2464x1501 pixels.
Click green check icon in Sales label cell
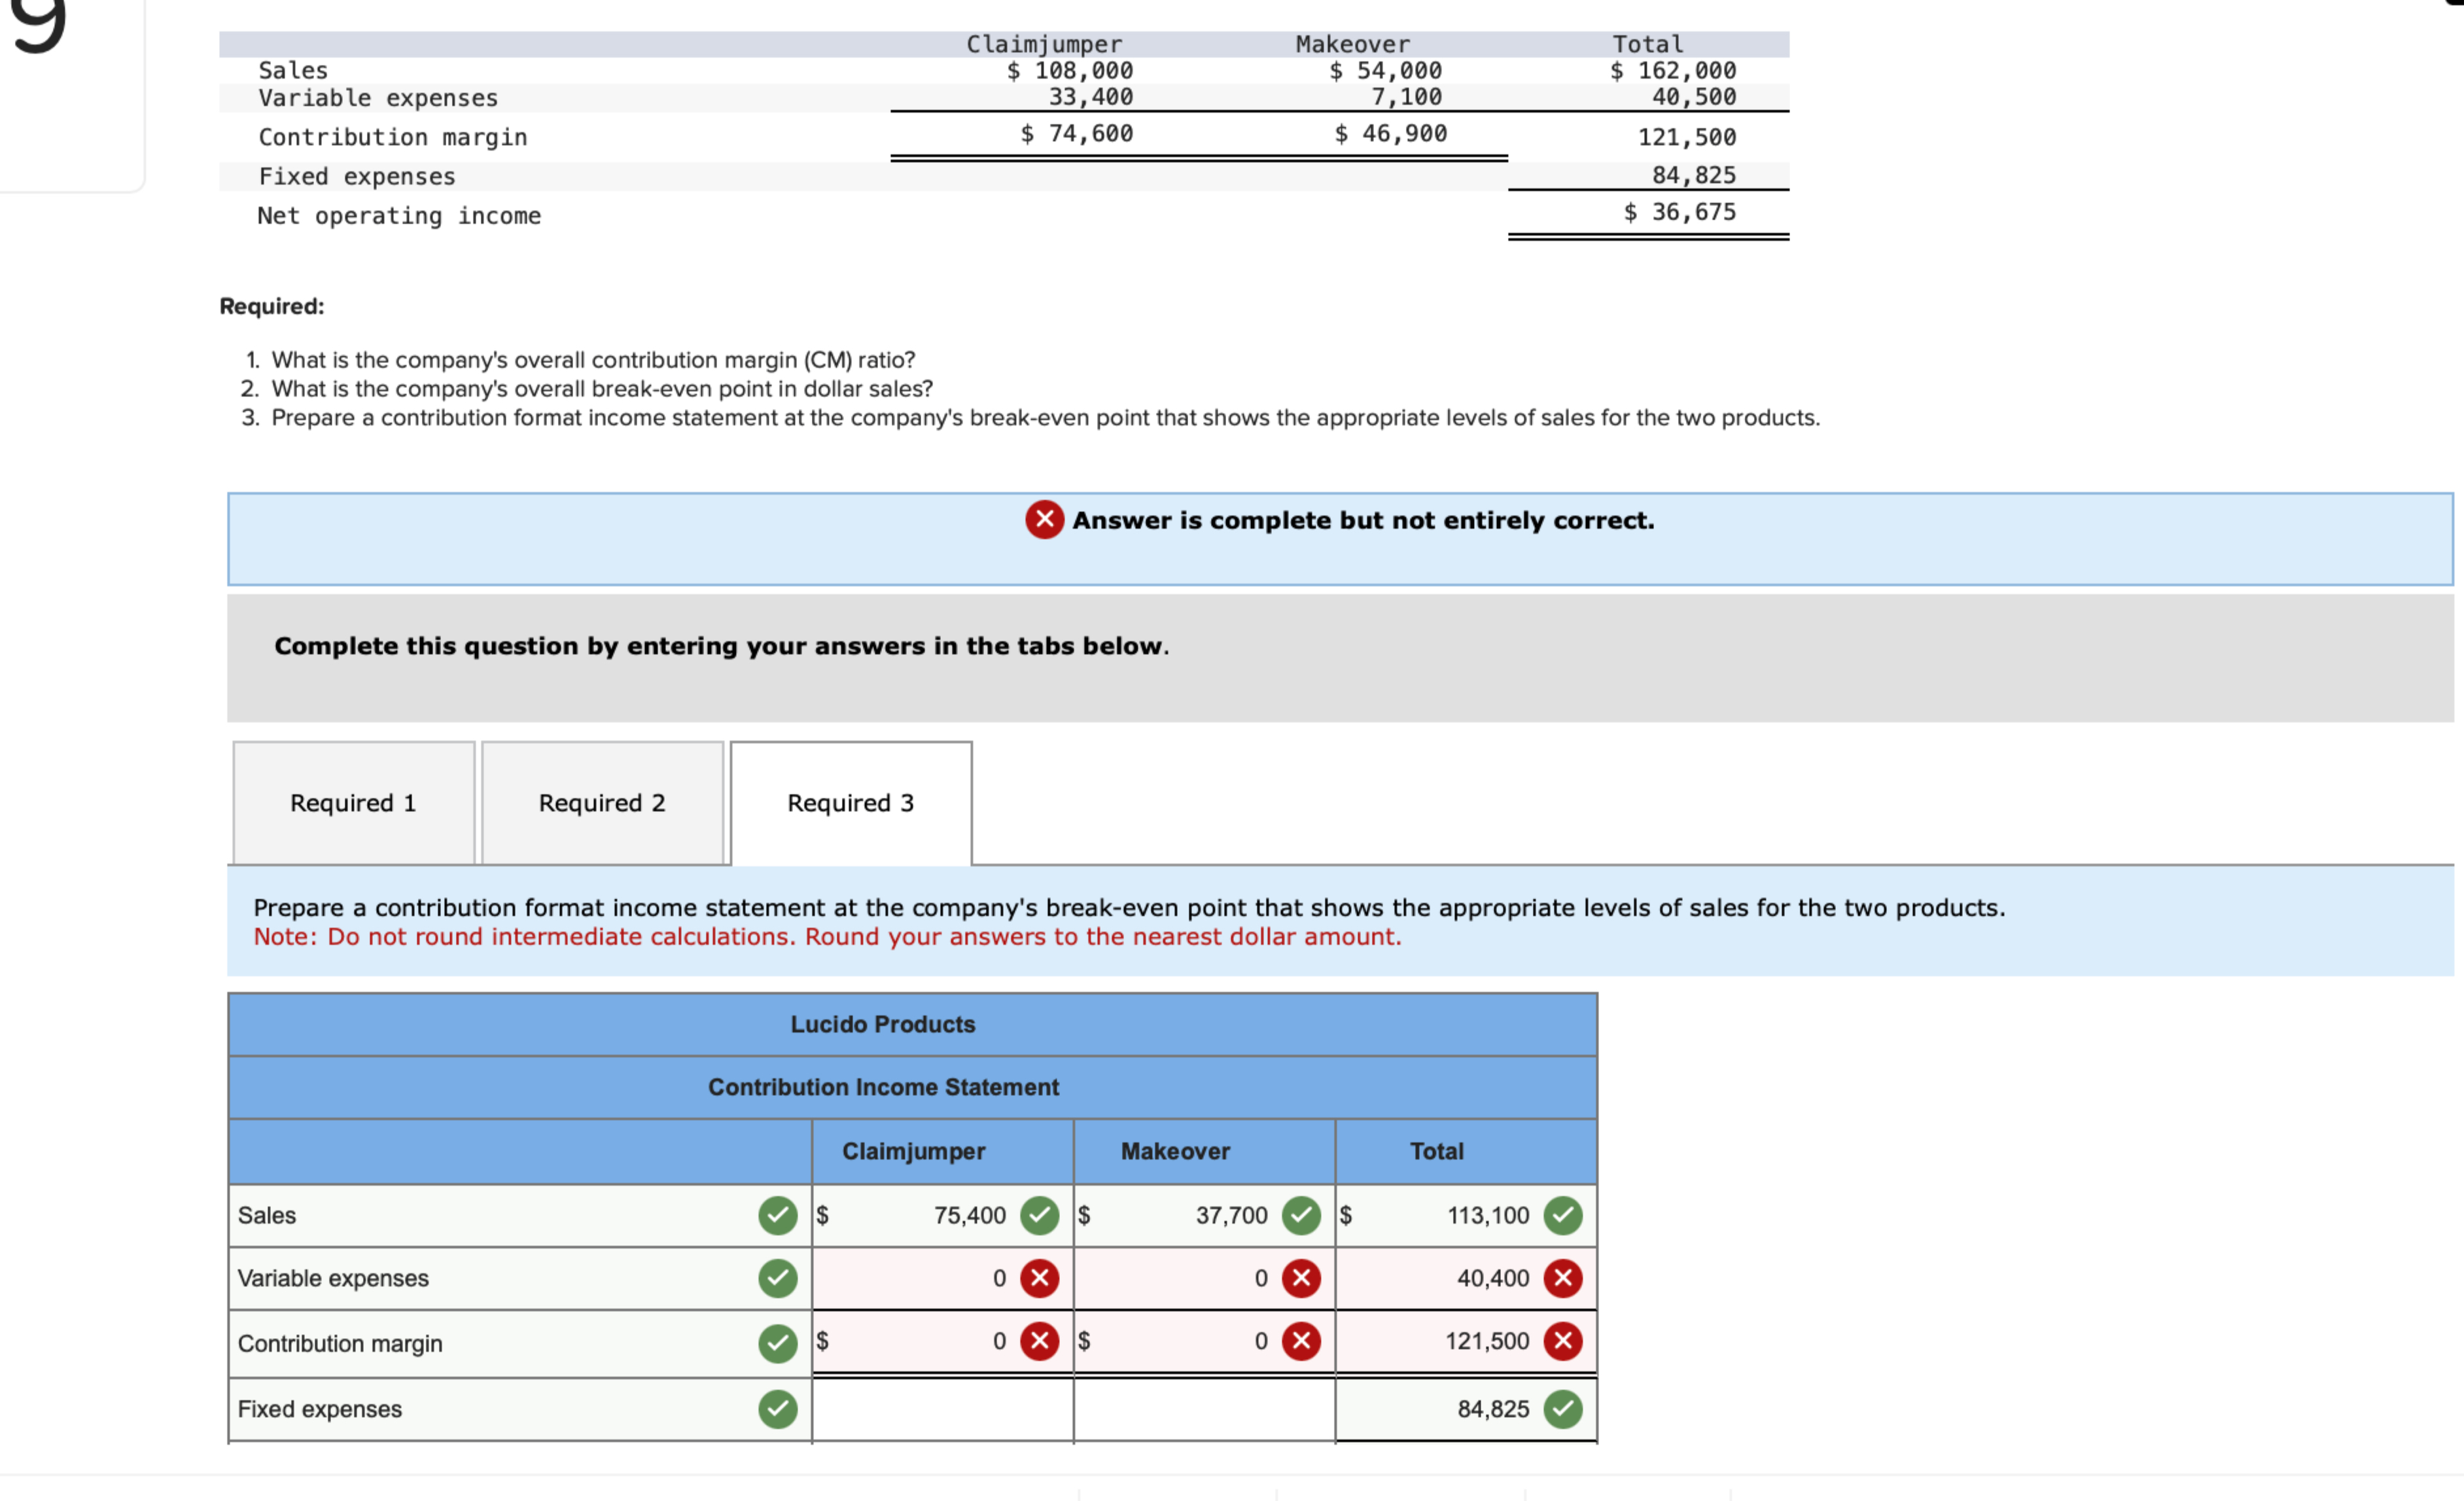tap(778, 1216)
